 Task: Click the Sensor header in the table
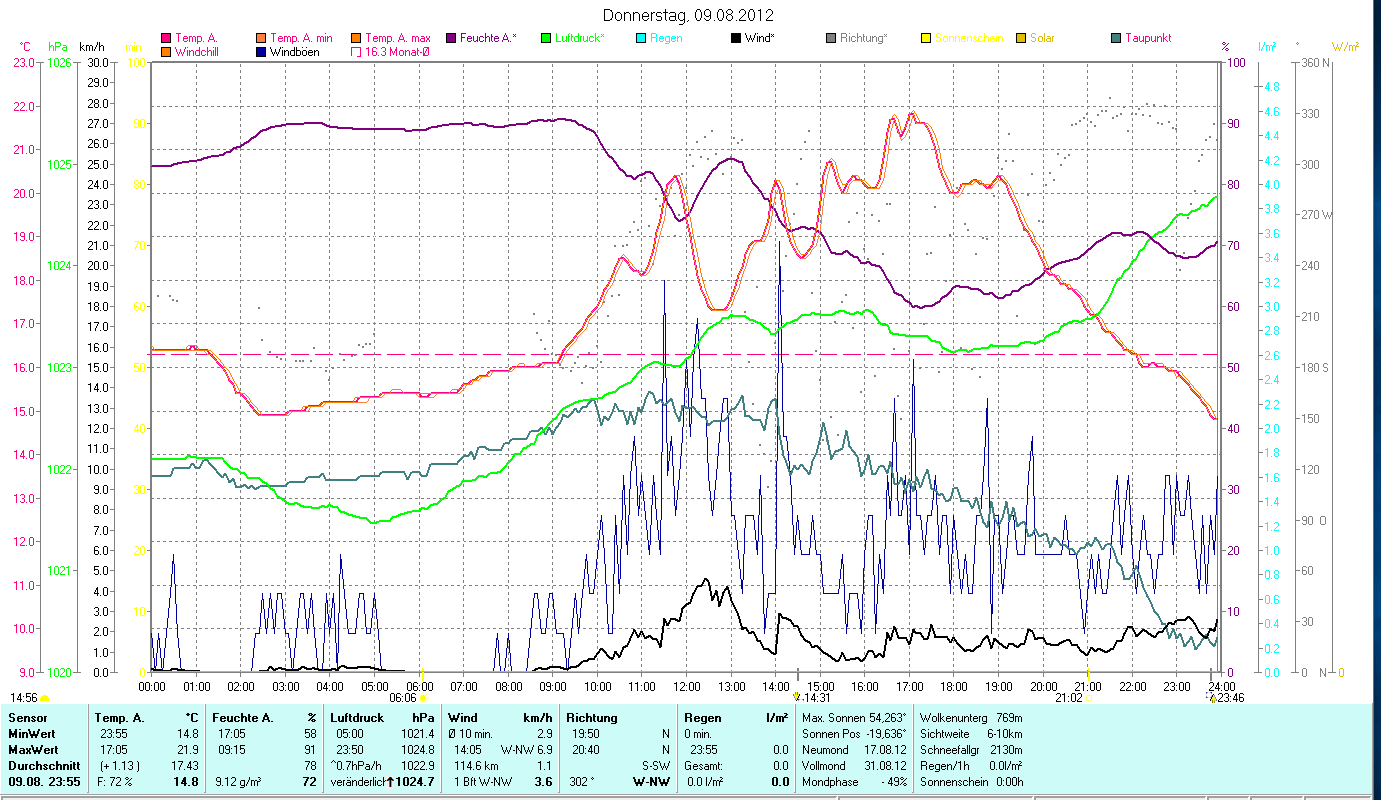click(x=27, y=718)
